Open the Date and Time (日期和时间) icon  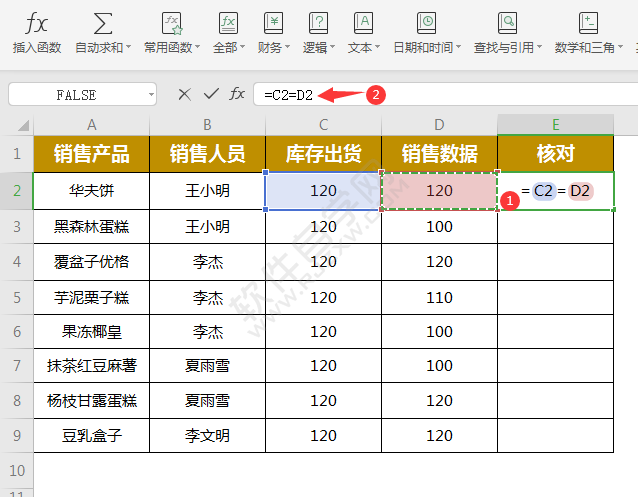tap(426, 23)
